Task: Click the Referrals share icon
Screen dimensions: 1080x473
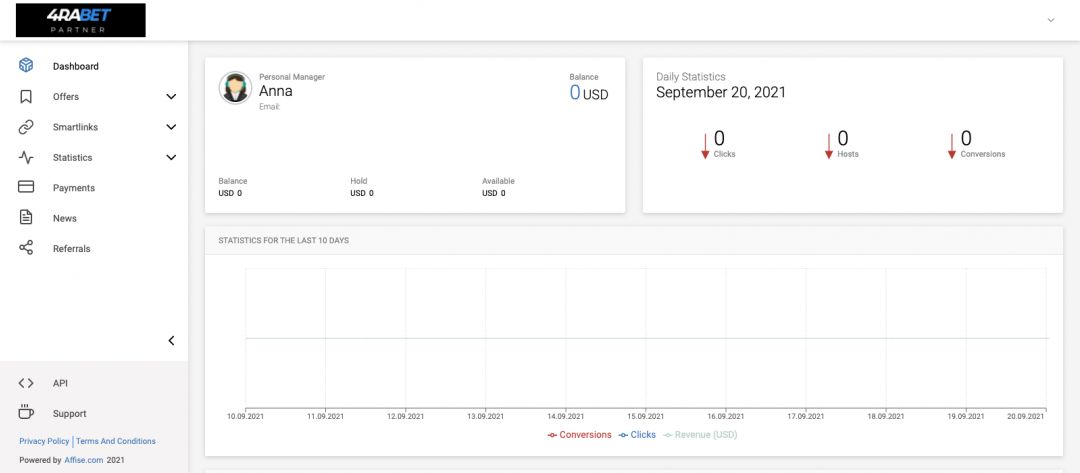Action: tap(26, 248)
